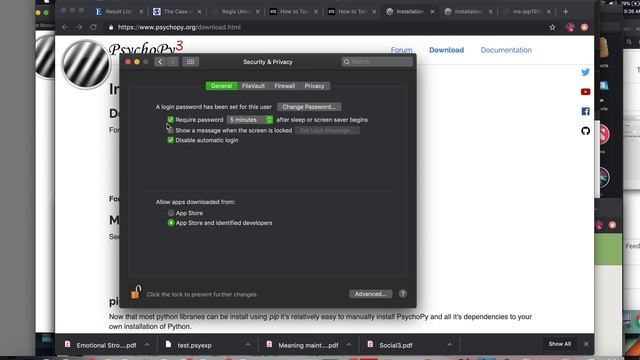
Task: Open PsychoPy GitHub link icon
Action: pyautogui.click(x=585, y=131)
